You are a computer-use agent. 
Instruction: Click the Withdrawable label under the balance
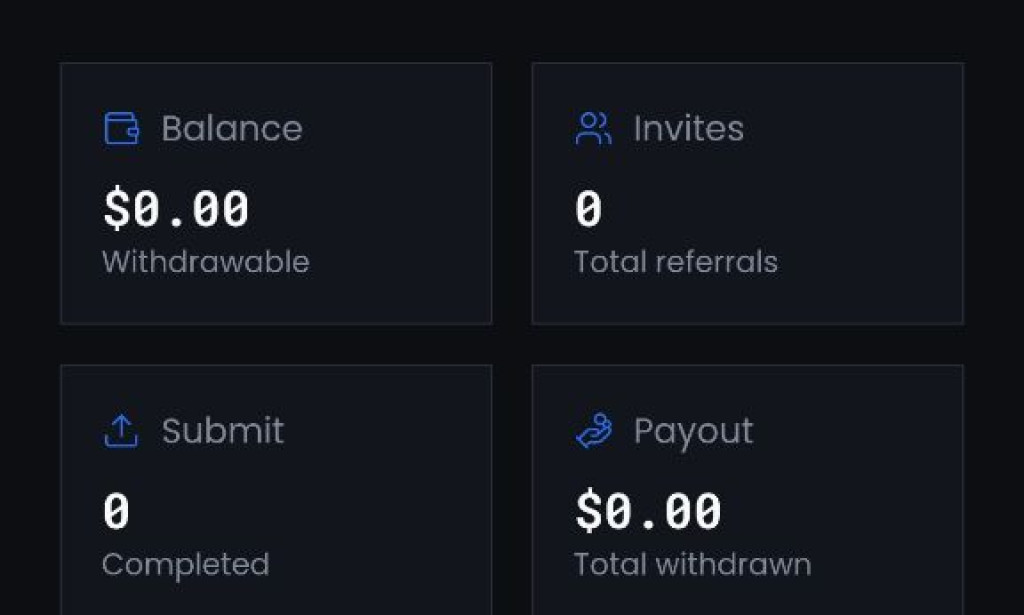(205, 262)
